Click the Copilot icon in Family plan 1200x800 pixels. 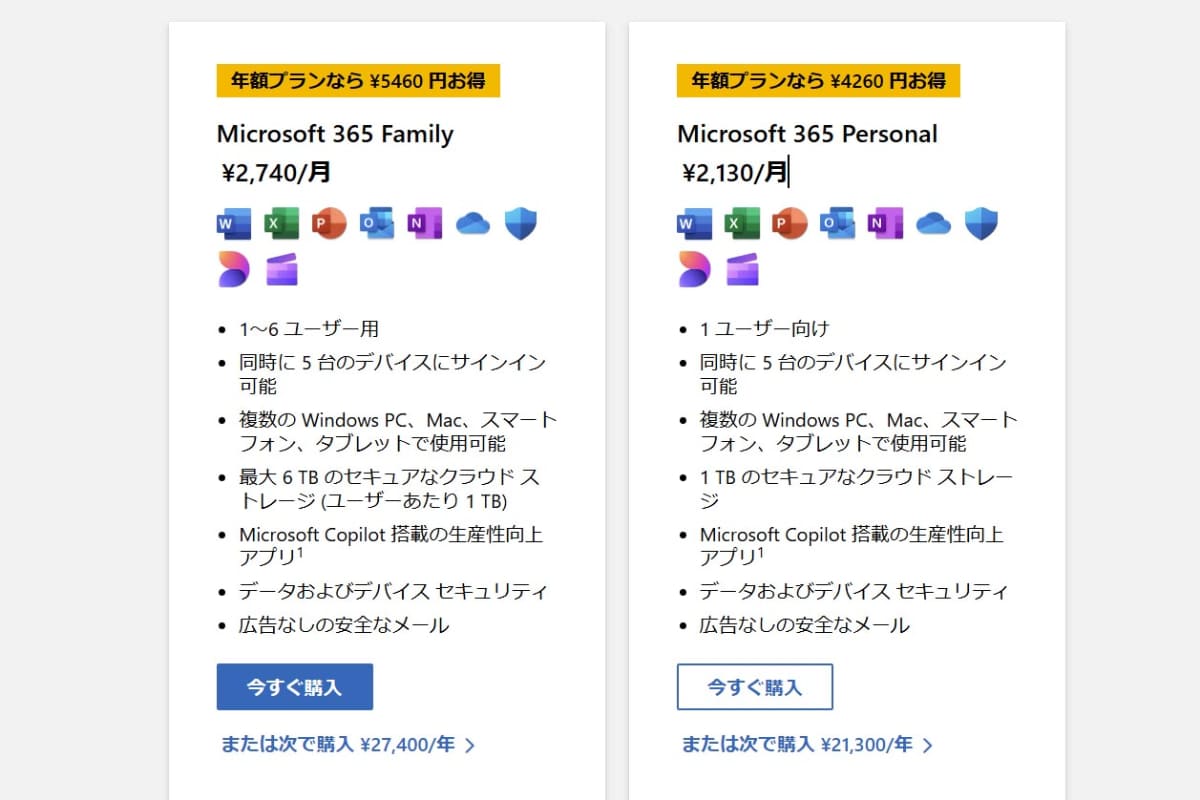pos(234,270)
